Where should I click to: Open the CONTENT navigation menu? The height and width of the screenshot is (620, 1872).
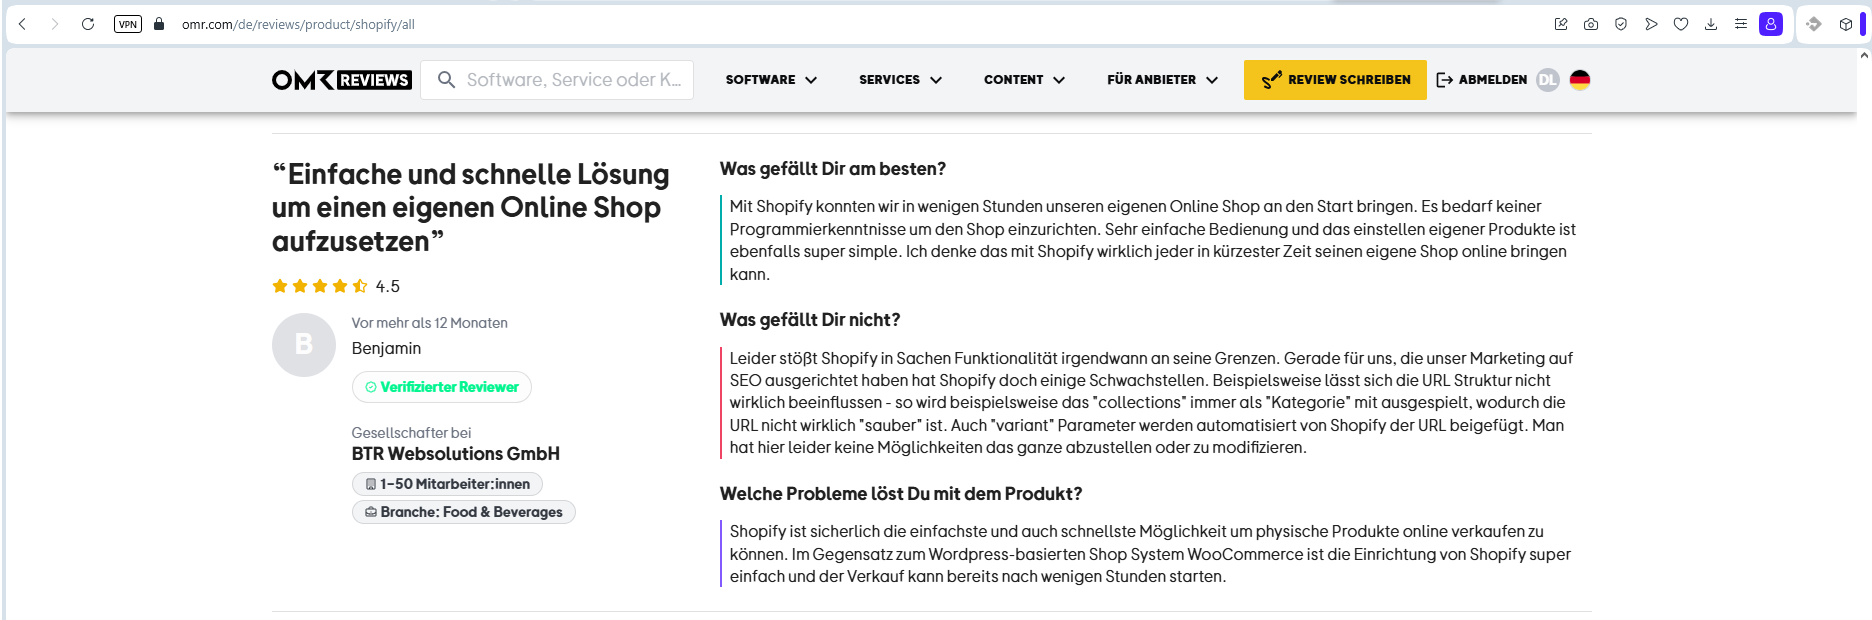(1024, 80)
